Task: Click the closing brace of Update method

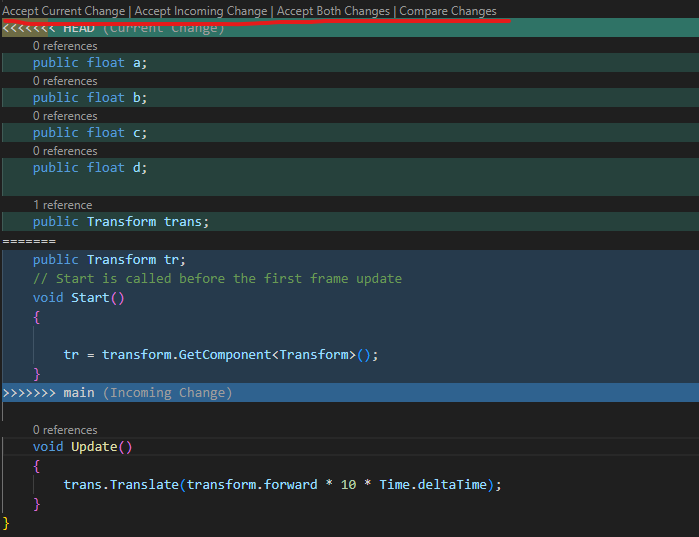Action: point(37,504)
